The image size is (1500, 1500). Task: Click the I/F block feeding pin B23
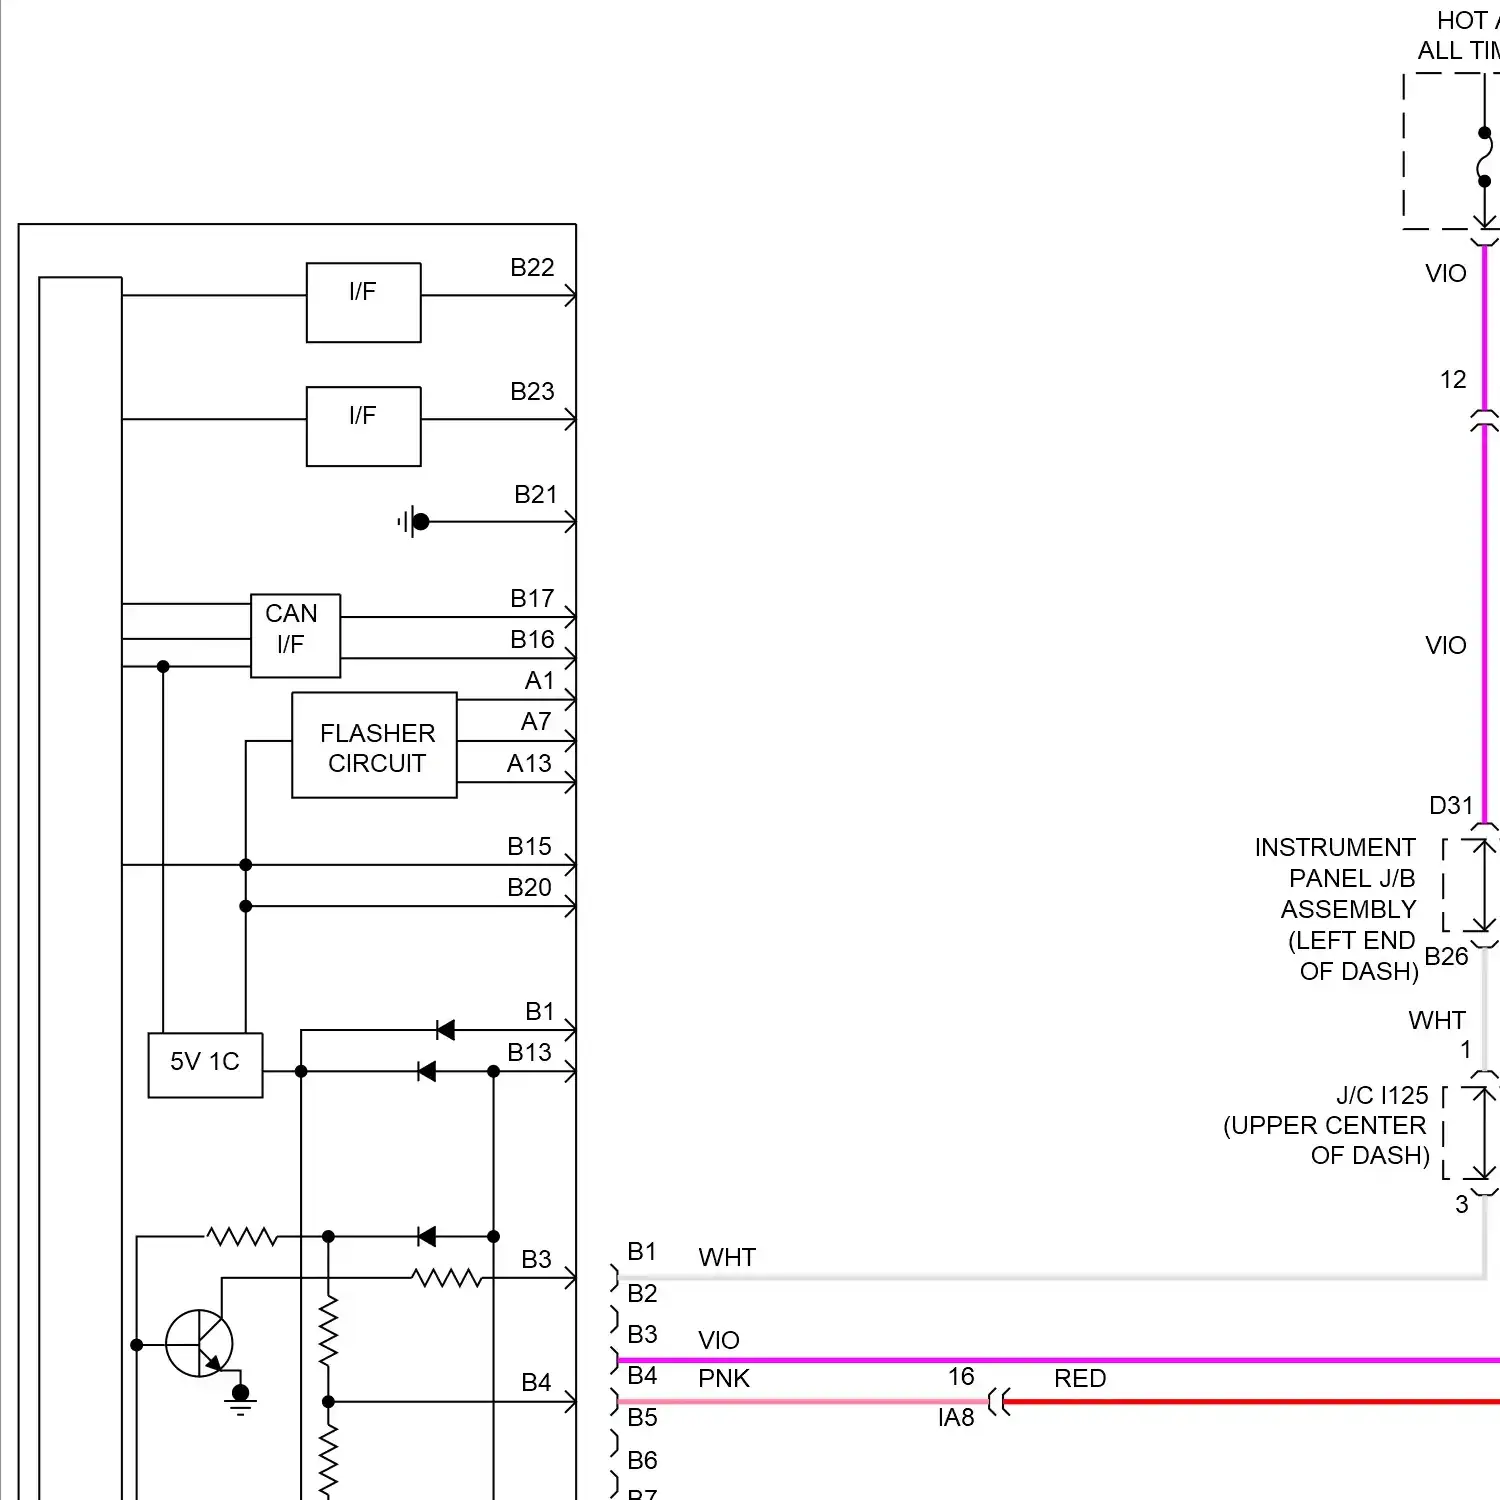pyautogui.click(x=363, y=426)
